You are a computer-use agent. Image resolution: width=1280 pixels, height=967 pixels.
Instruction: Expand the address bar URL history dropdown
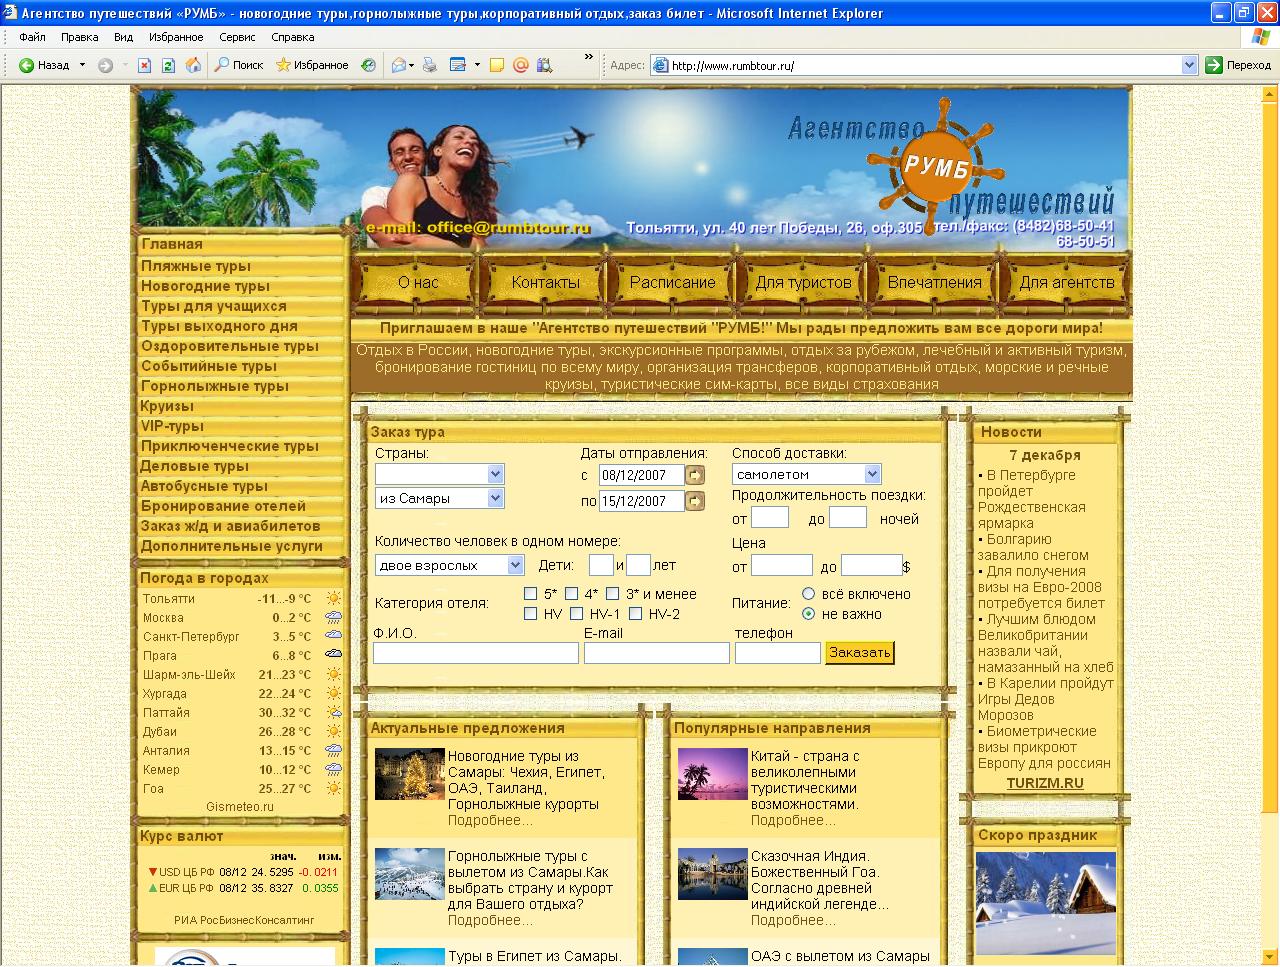1189,65
